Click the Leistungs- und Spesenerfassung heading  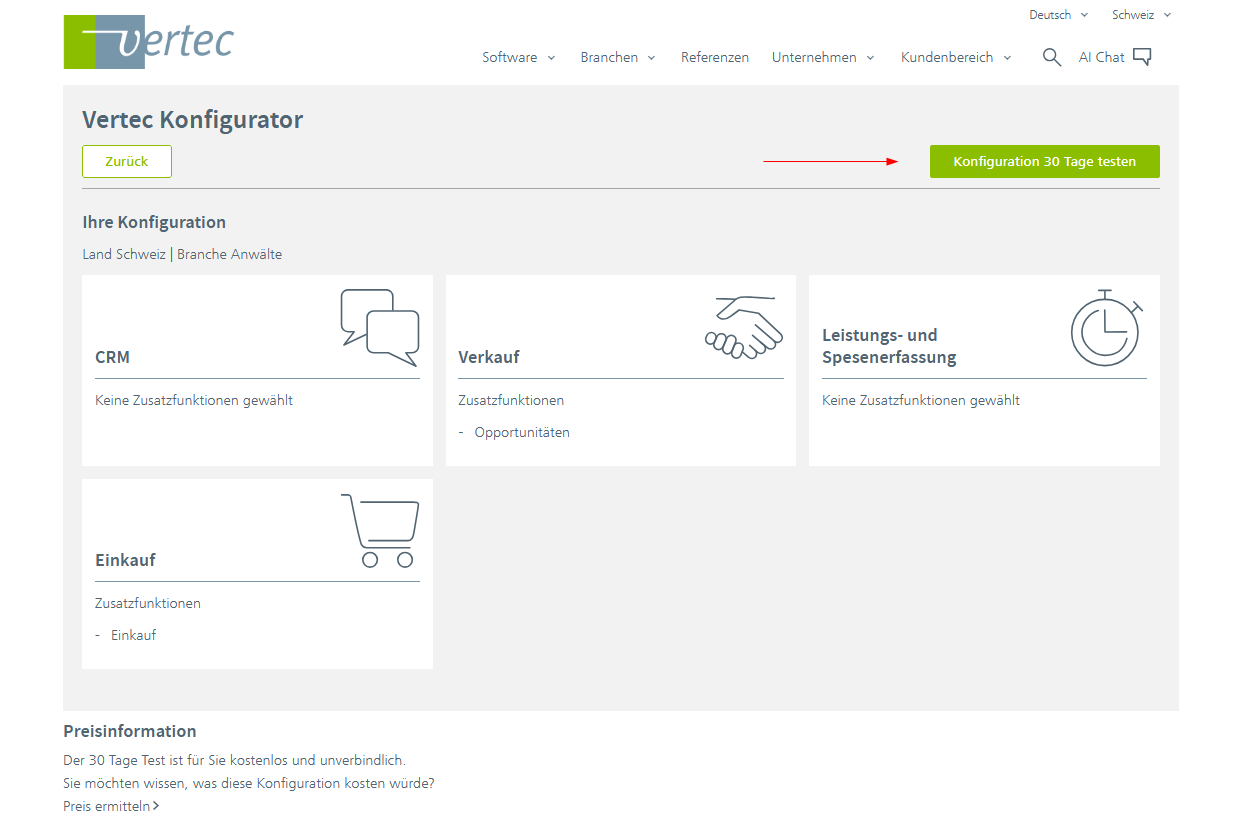(889, 346)
